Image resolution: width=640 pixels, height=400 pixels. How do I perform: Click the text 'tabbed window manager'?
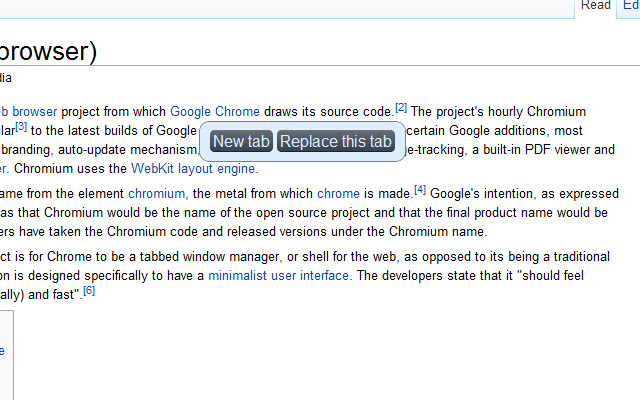pyautogui.click(x=210, y=257)
